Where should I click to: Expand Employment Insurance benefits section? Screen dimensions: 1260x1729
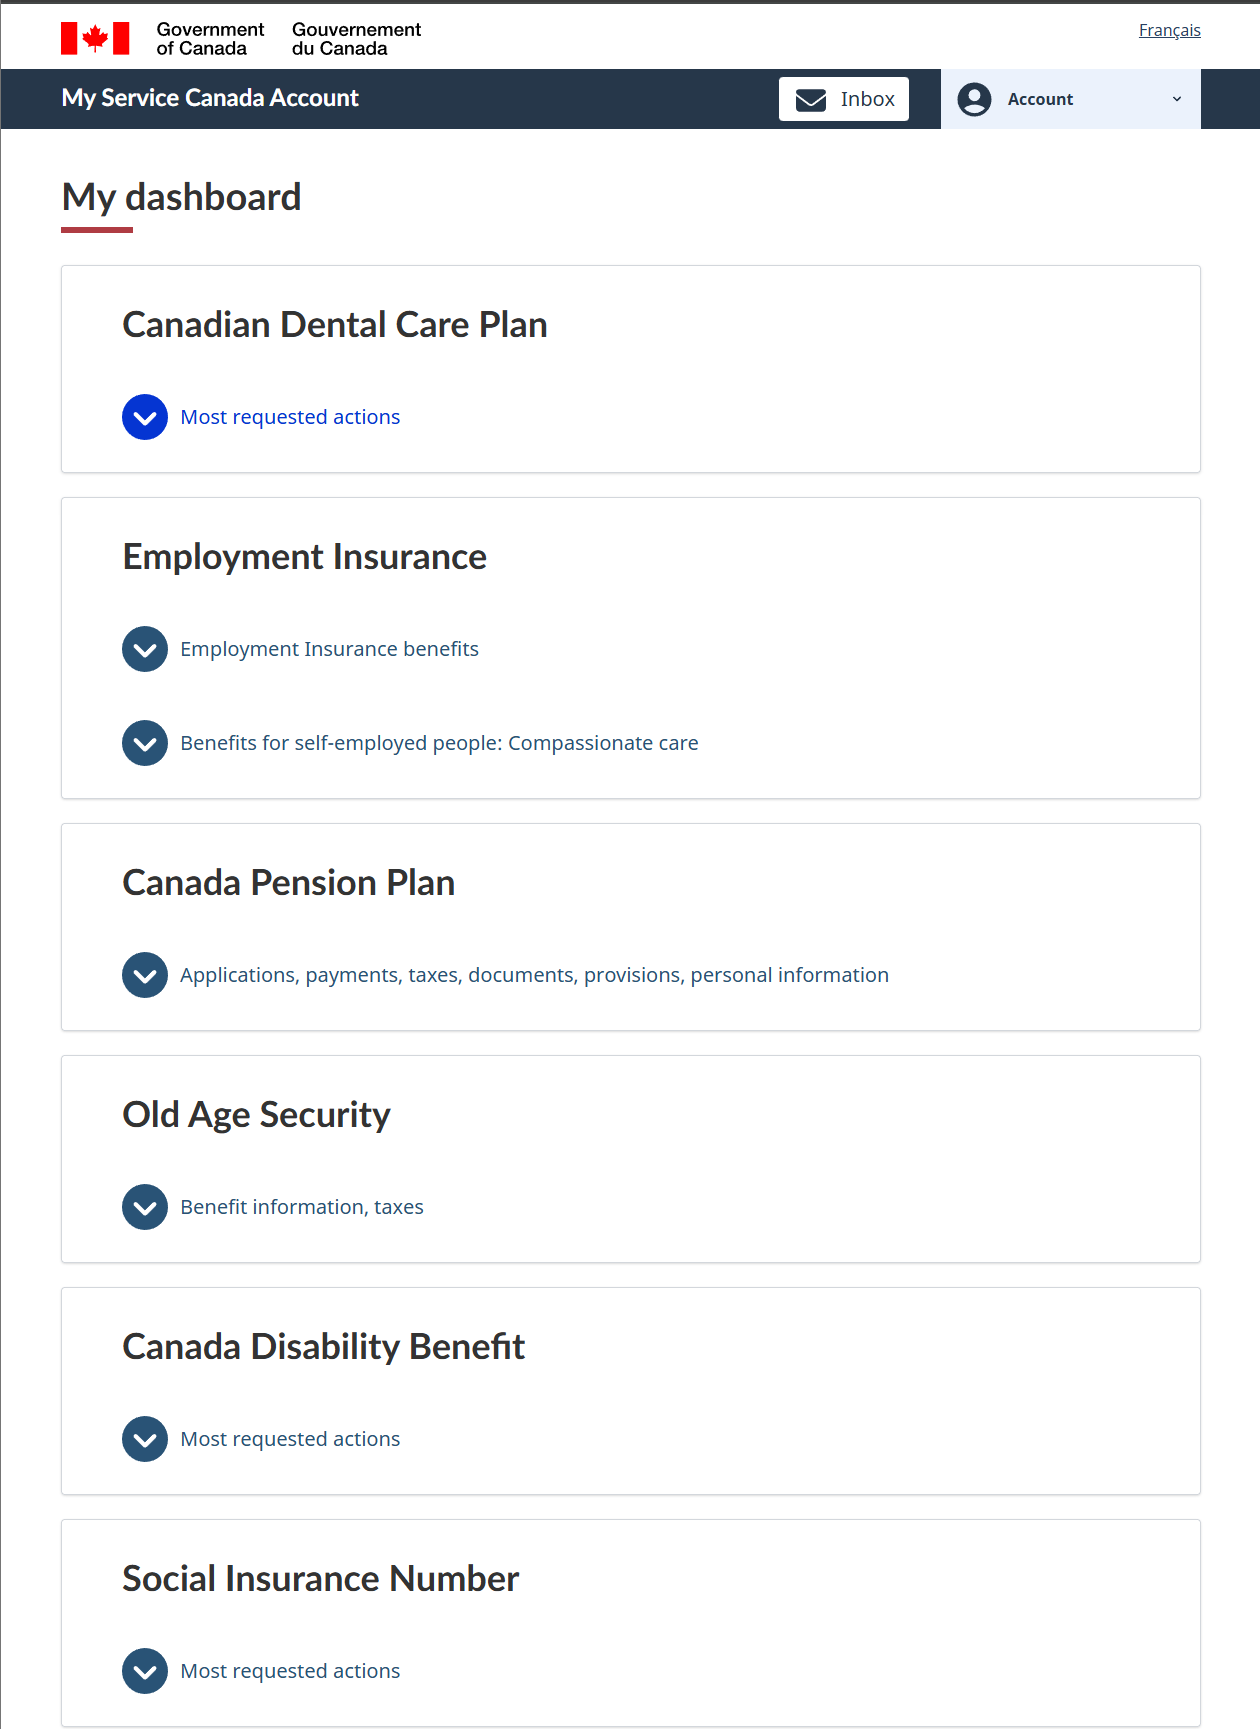pos(329,649)
